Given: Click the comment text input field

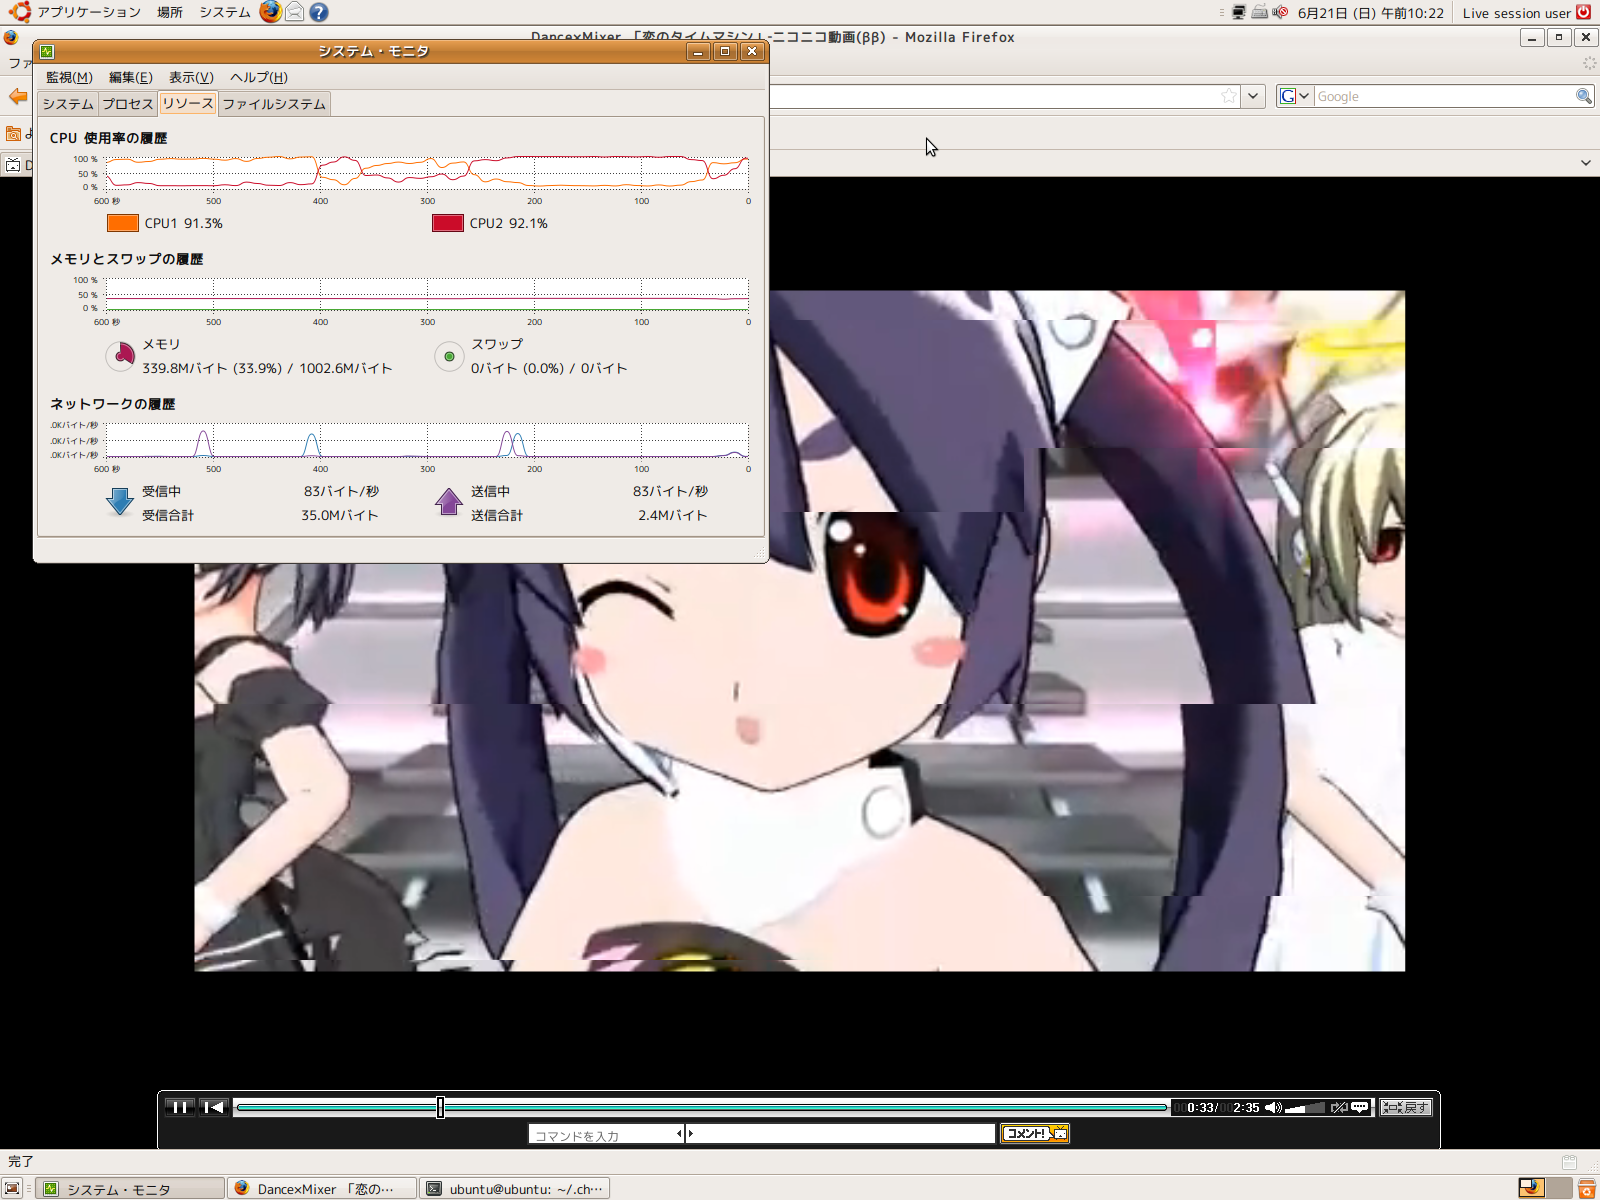Looking at the screenshot, I should 842,1134.
